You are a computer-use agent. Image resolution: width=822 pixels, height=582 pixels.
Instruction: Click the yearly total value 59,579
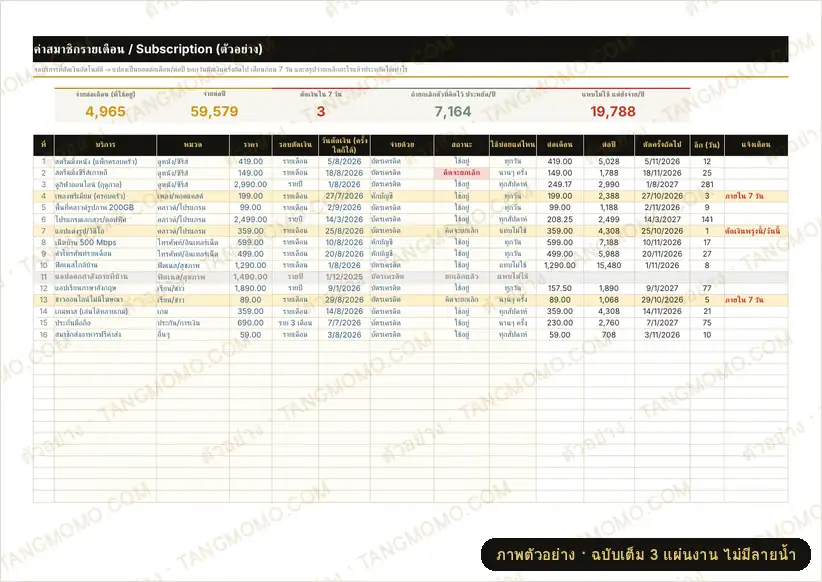214,111
